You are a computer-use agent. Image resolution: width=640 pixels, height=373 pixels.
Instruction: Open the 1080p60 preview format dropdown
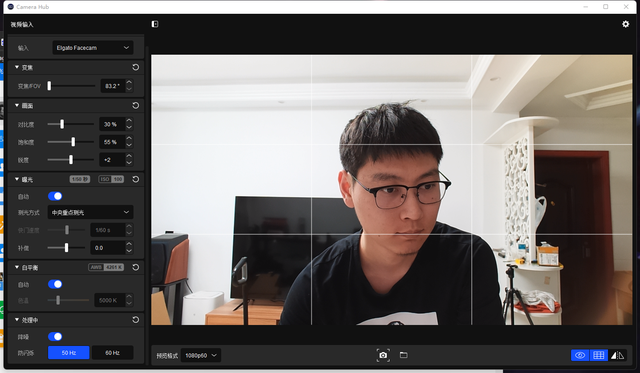tap(200, 355)
